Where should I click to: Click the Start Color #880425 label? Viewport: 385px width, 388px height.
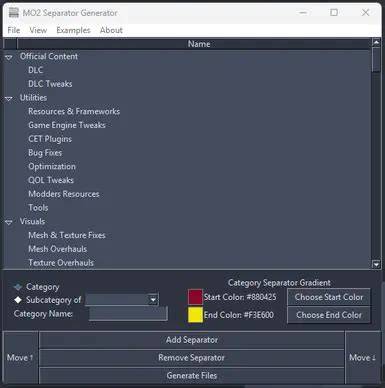(x=240, y=297)
